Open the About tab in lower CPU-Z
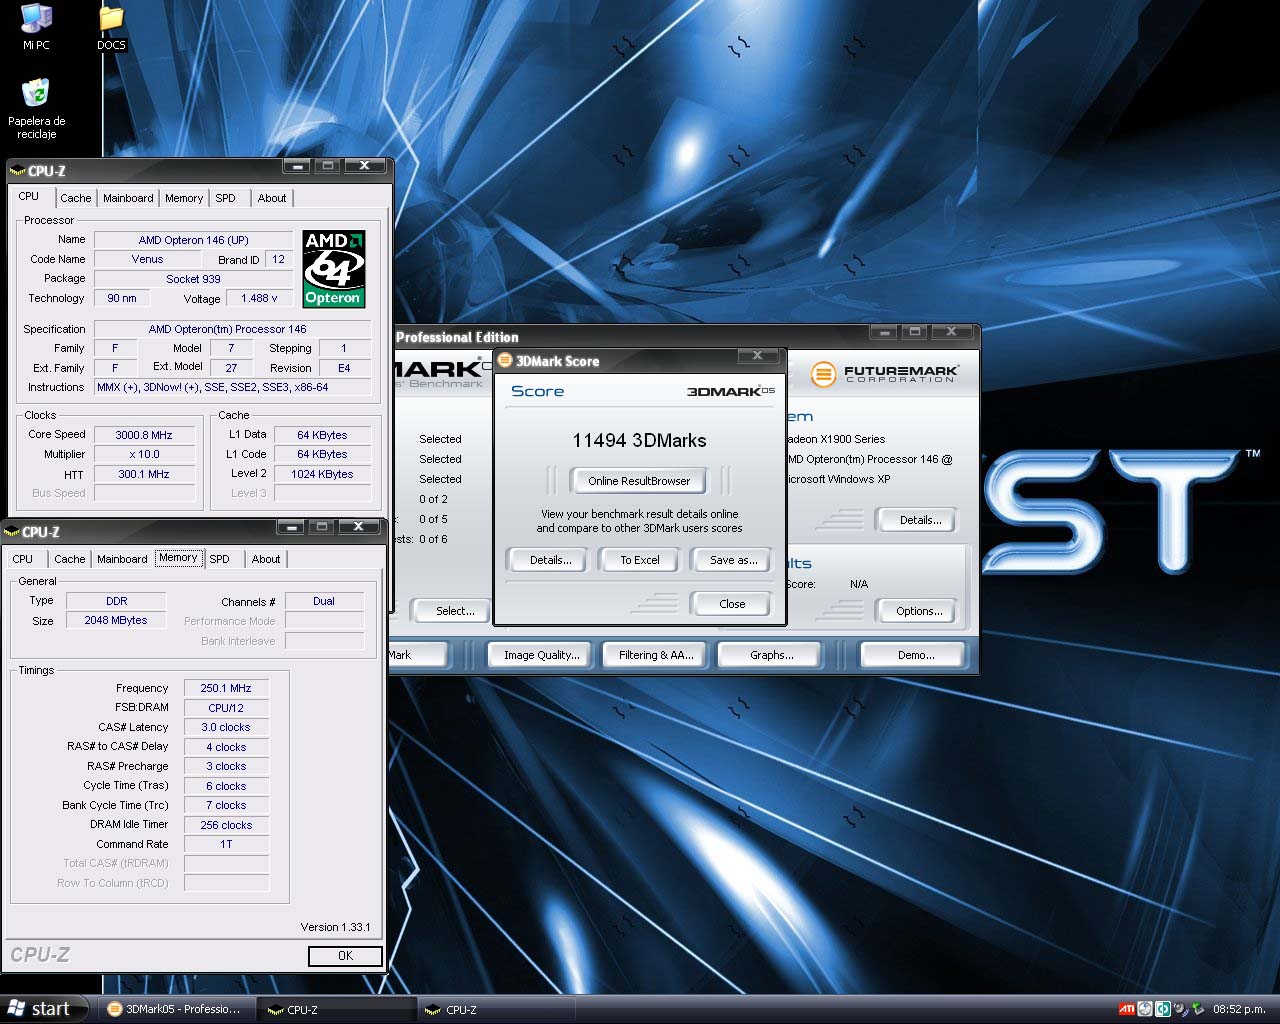Viewport: 1280px width, 1024px height. click(x=266, y=559)
